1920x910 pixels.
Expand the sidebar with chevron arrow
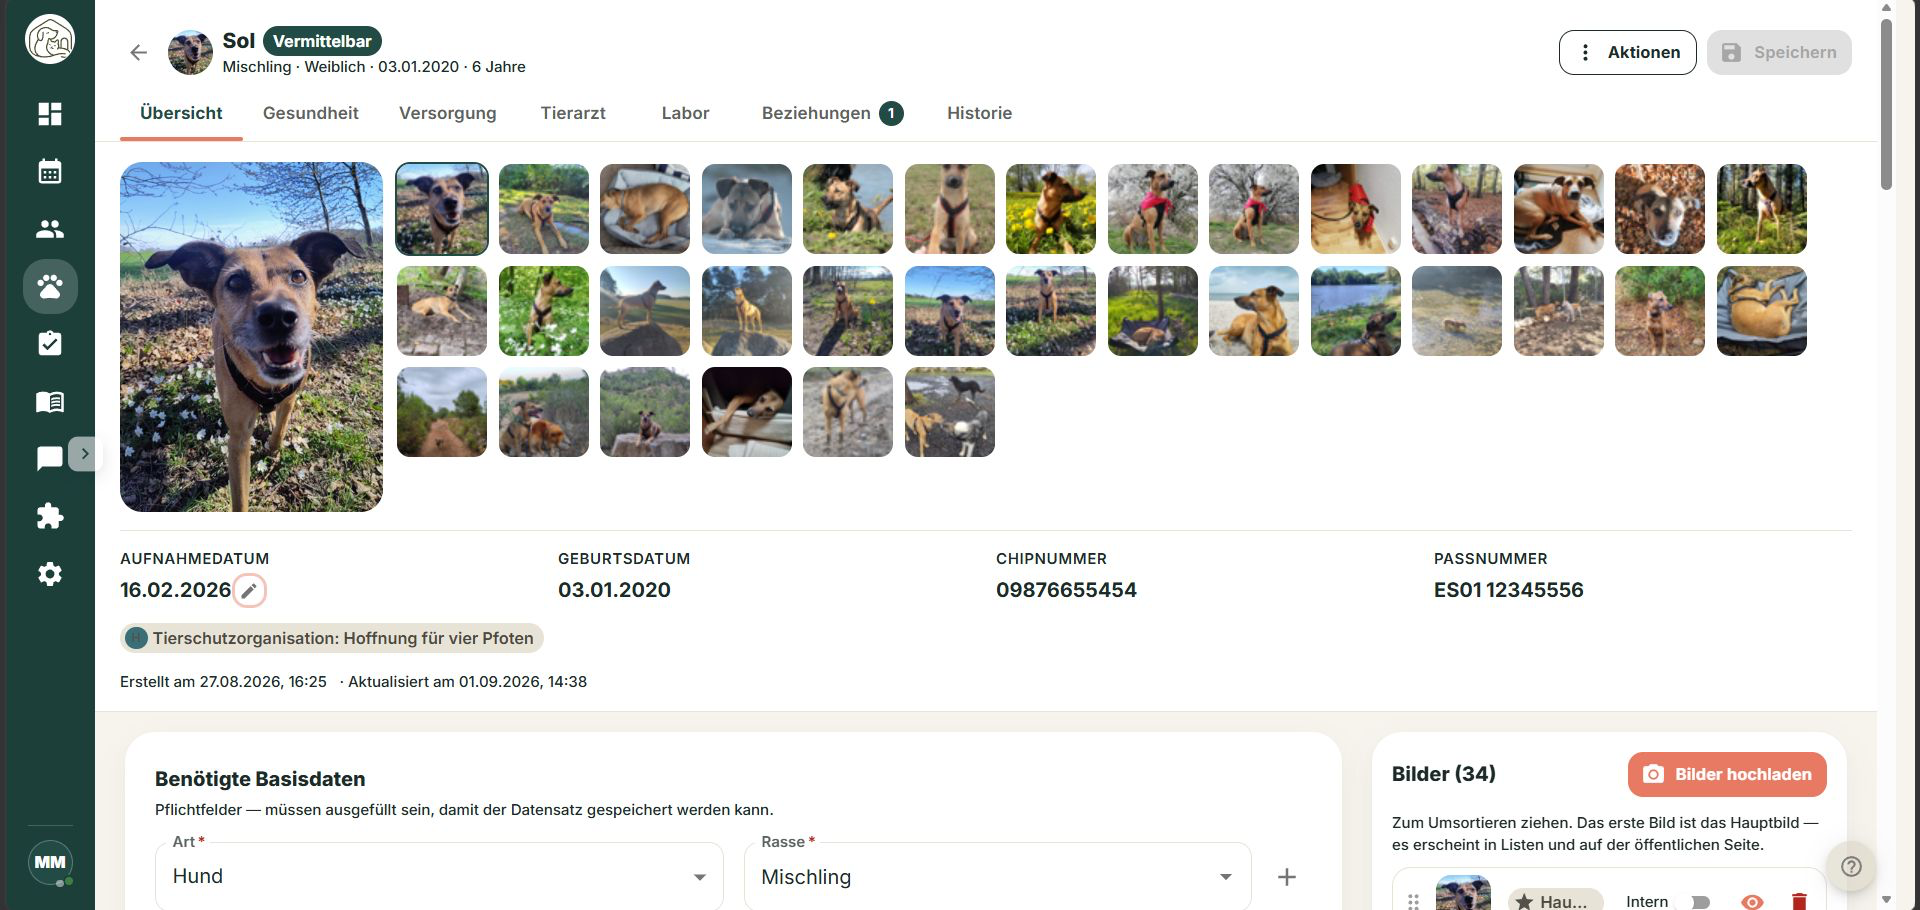pyautogui.click(x=85, y=454)
